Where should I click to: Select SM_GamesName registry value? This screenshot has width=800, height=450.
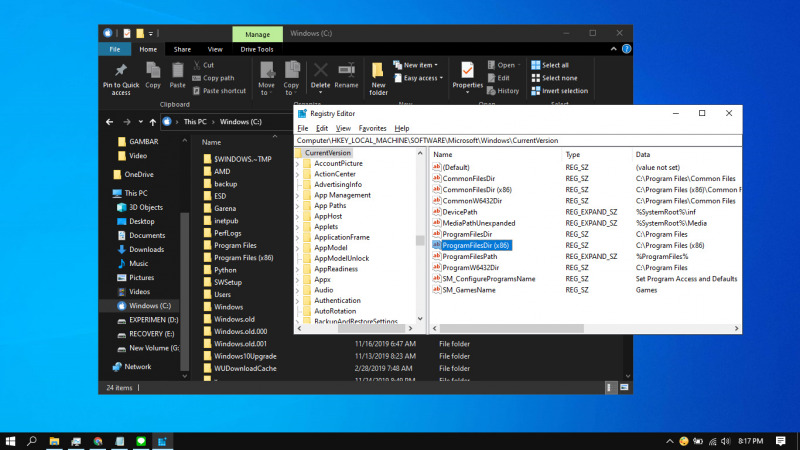[468, 290]
